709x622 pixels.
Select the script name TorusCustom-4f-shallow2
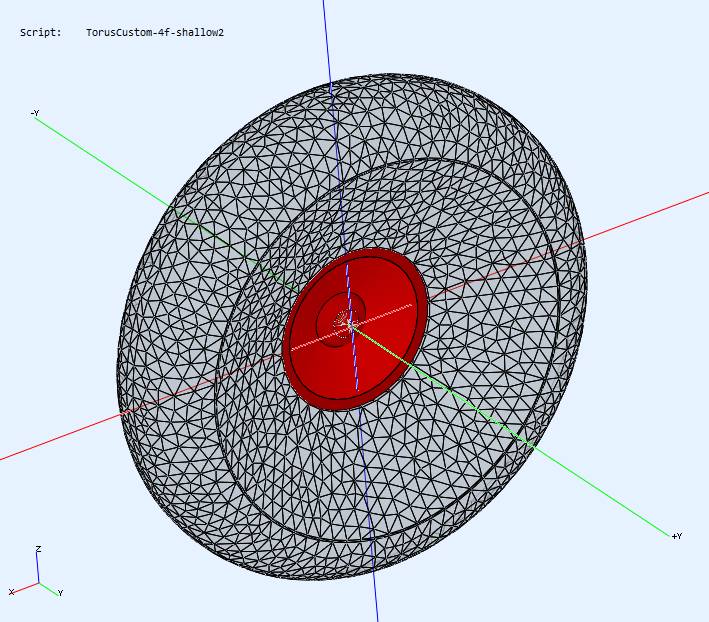coord(155,33)
